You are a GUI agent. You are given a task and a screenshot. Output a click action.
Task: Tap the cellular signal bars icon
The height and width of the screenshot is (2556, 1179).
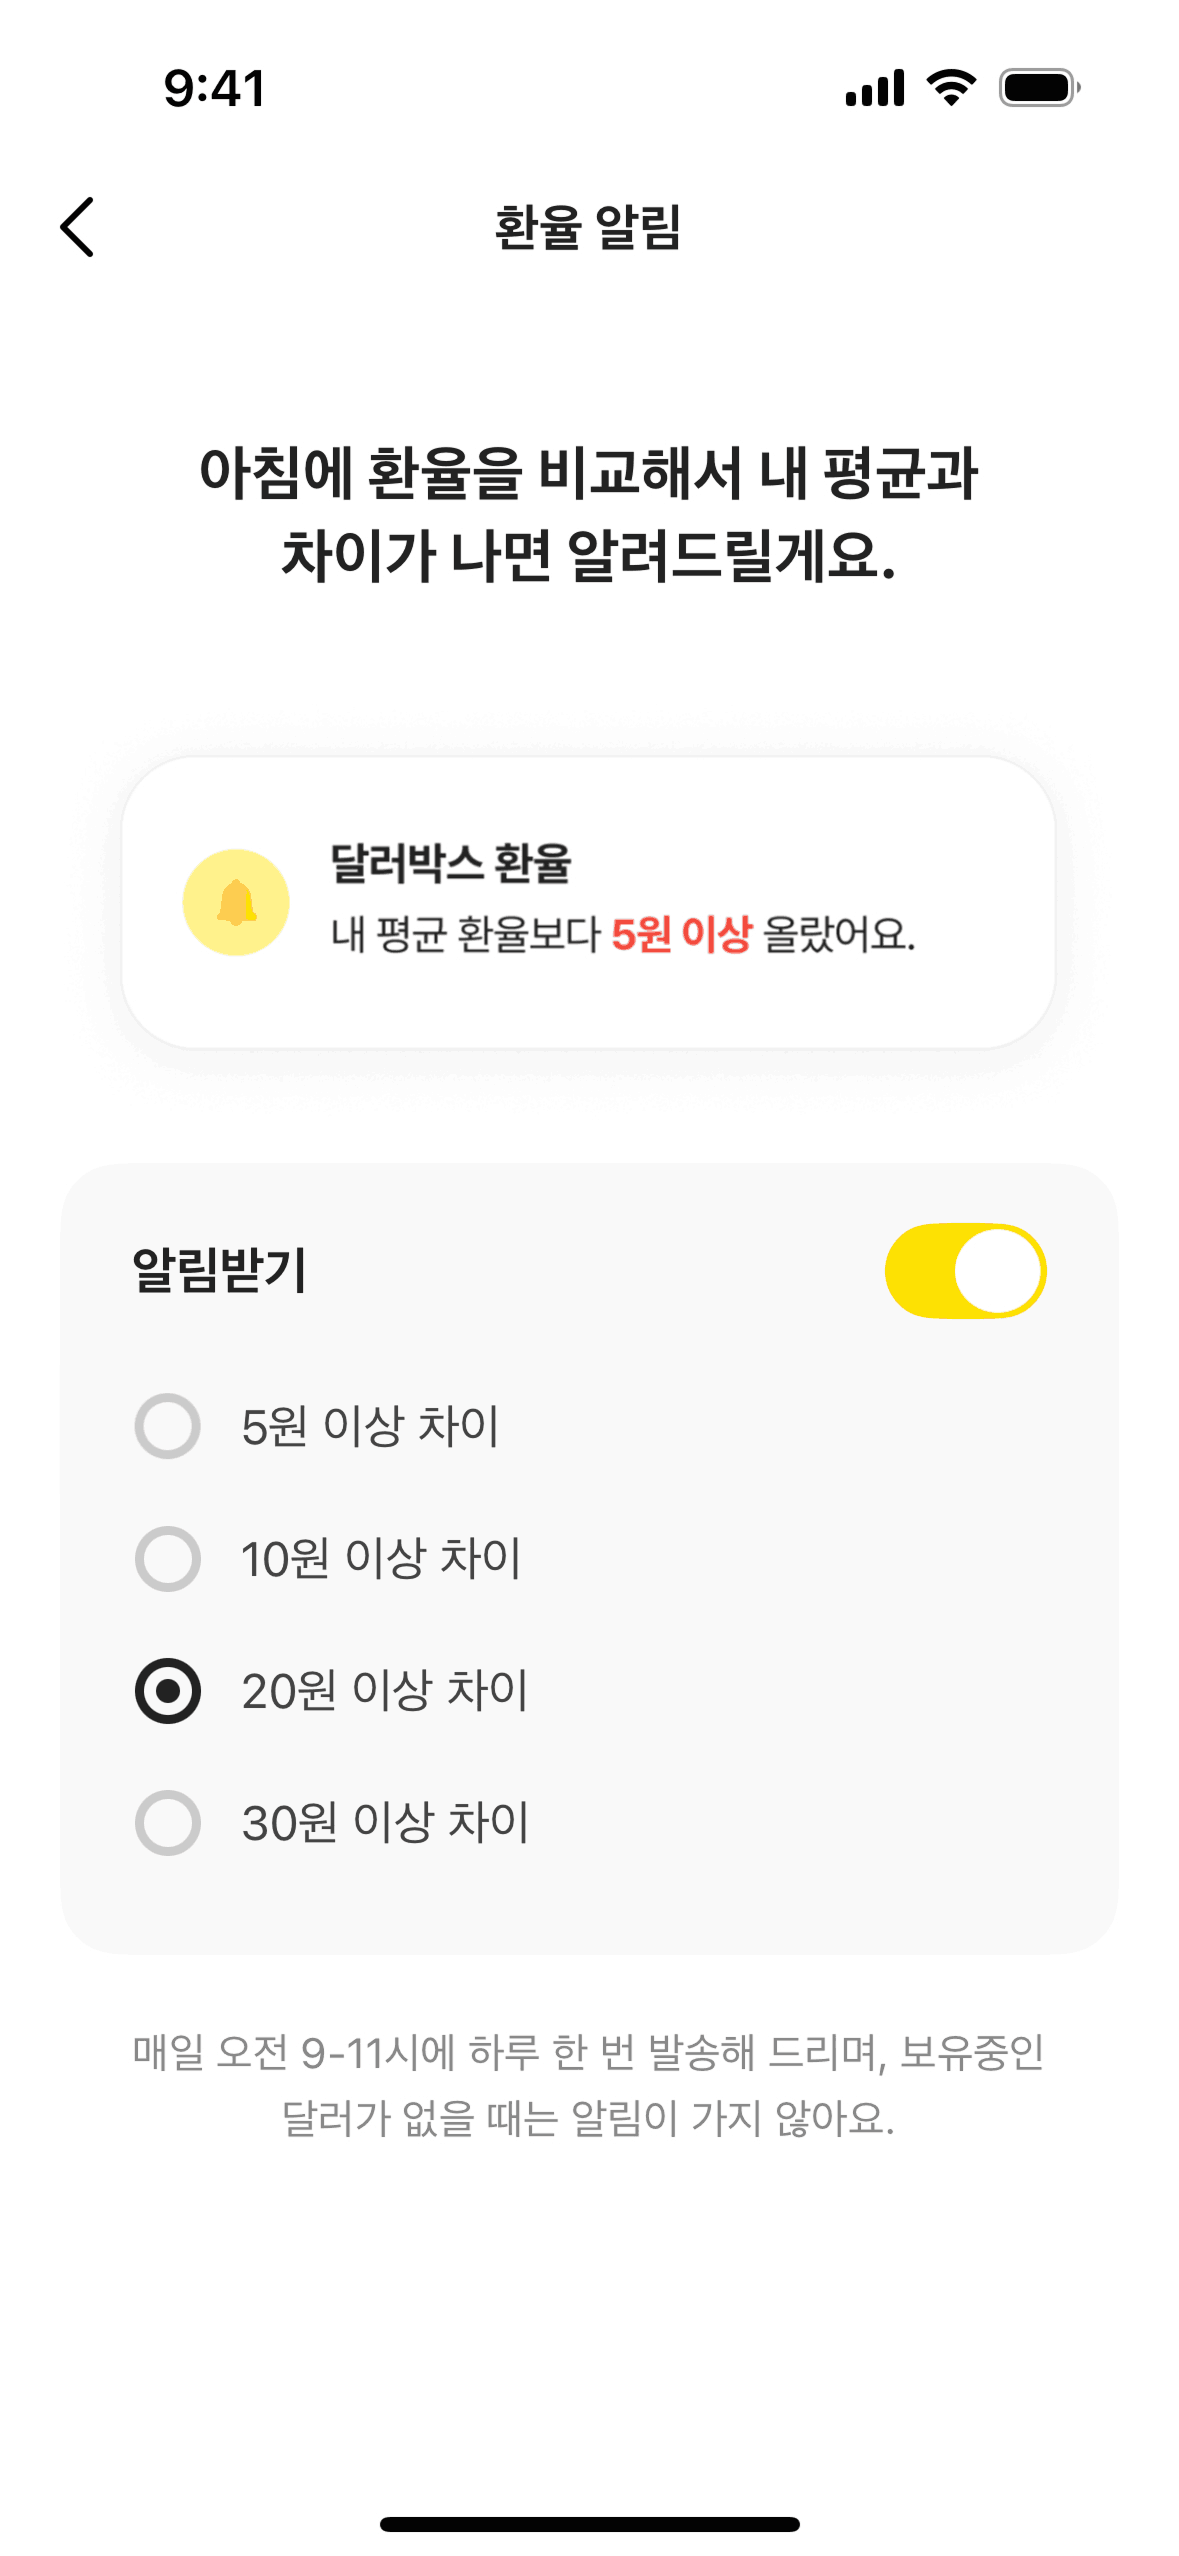[x=874, y=88]
